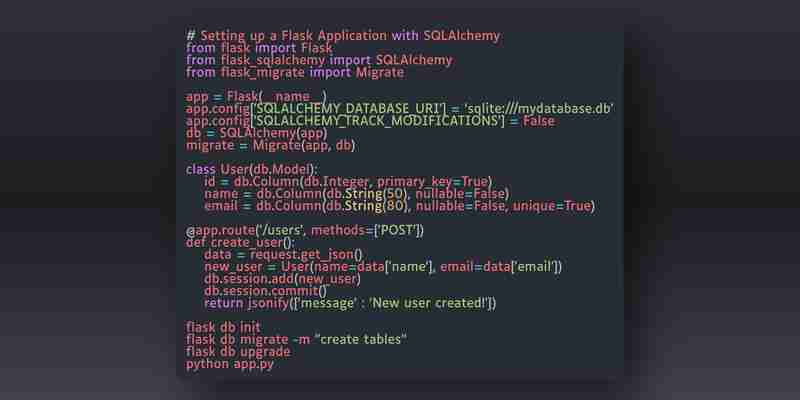Click the SQLALCHEMY_DATABASE_URI config line

pos(399,109)
